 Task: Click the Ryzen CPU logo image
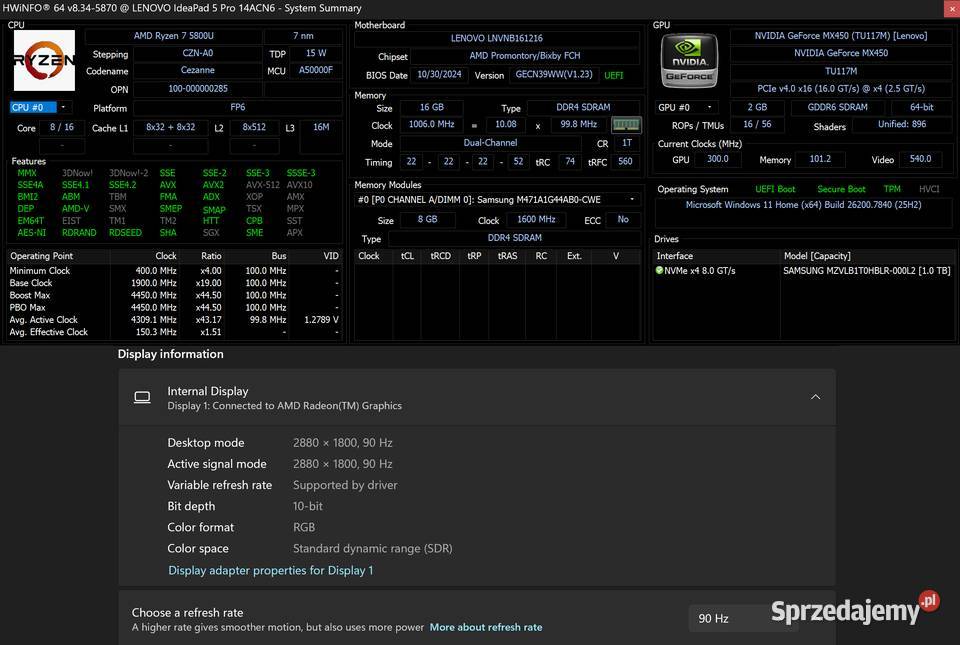[45, 60]
